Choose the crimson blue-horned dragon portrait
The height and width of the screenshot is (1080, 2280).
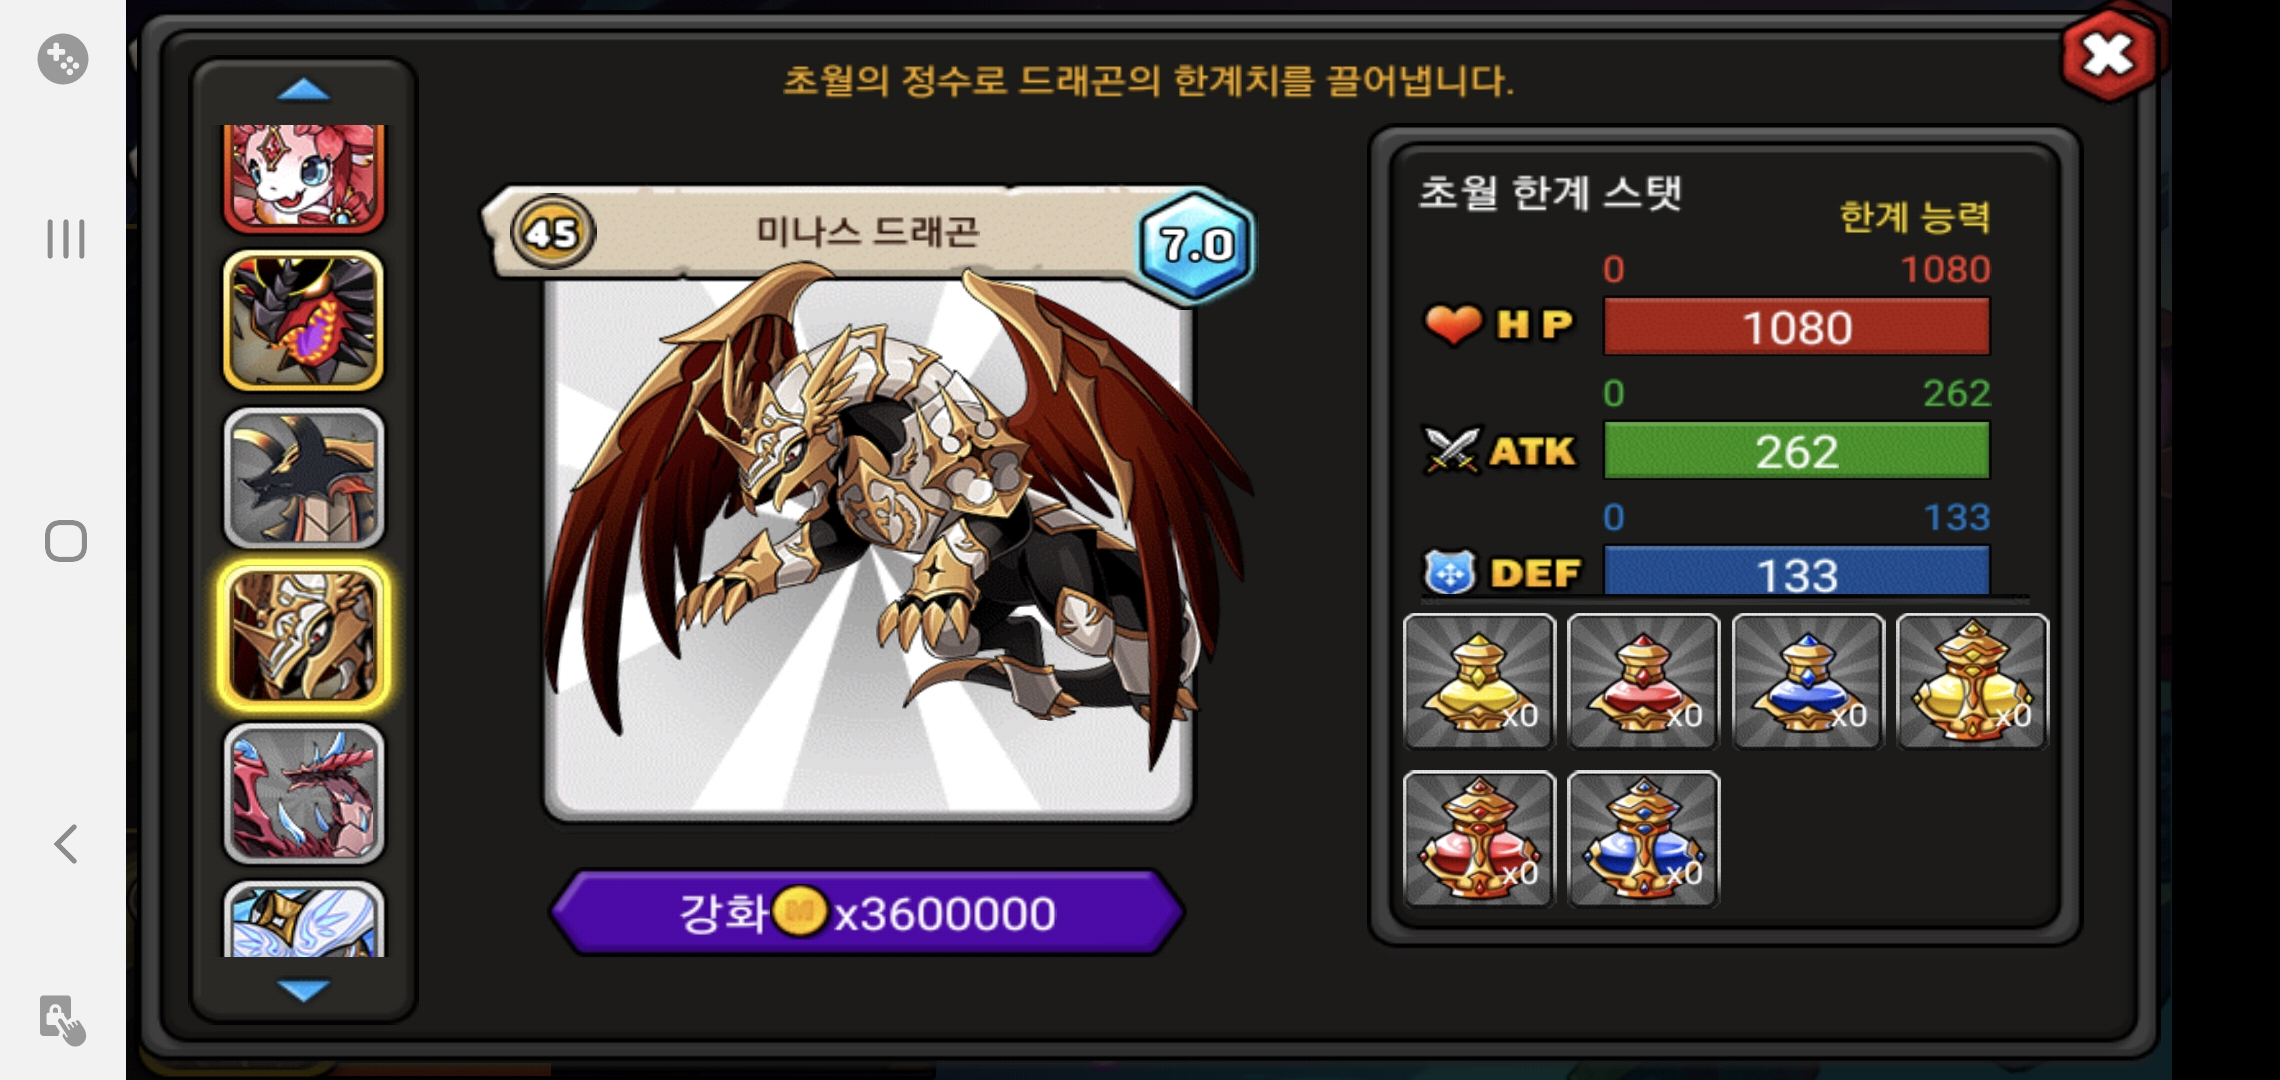pos(303,794)
